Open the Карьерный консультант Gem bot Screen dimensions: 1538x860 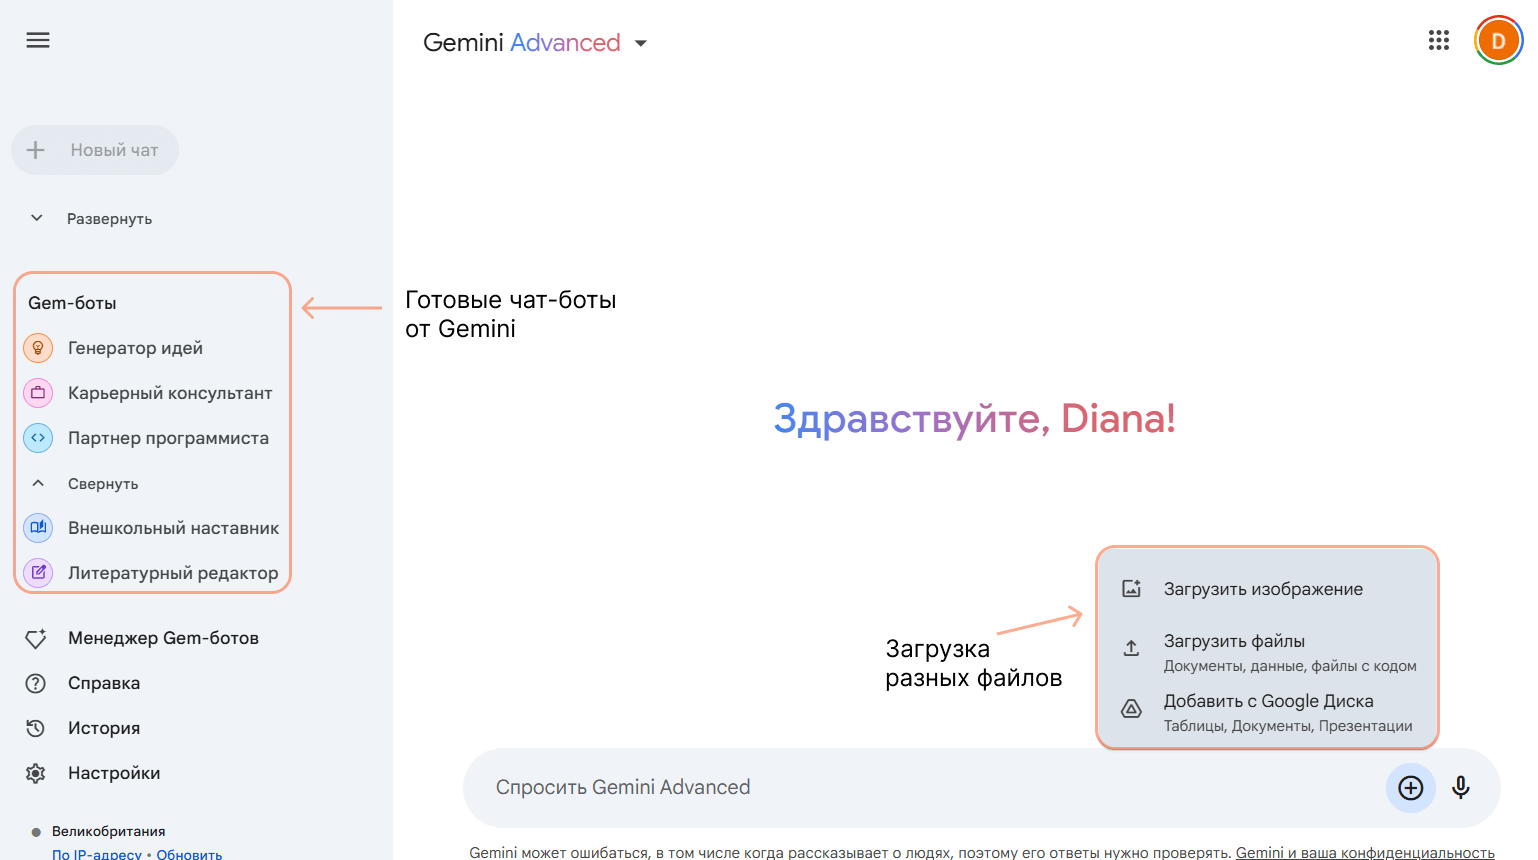coord(169,393)
